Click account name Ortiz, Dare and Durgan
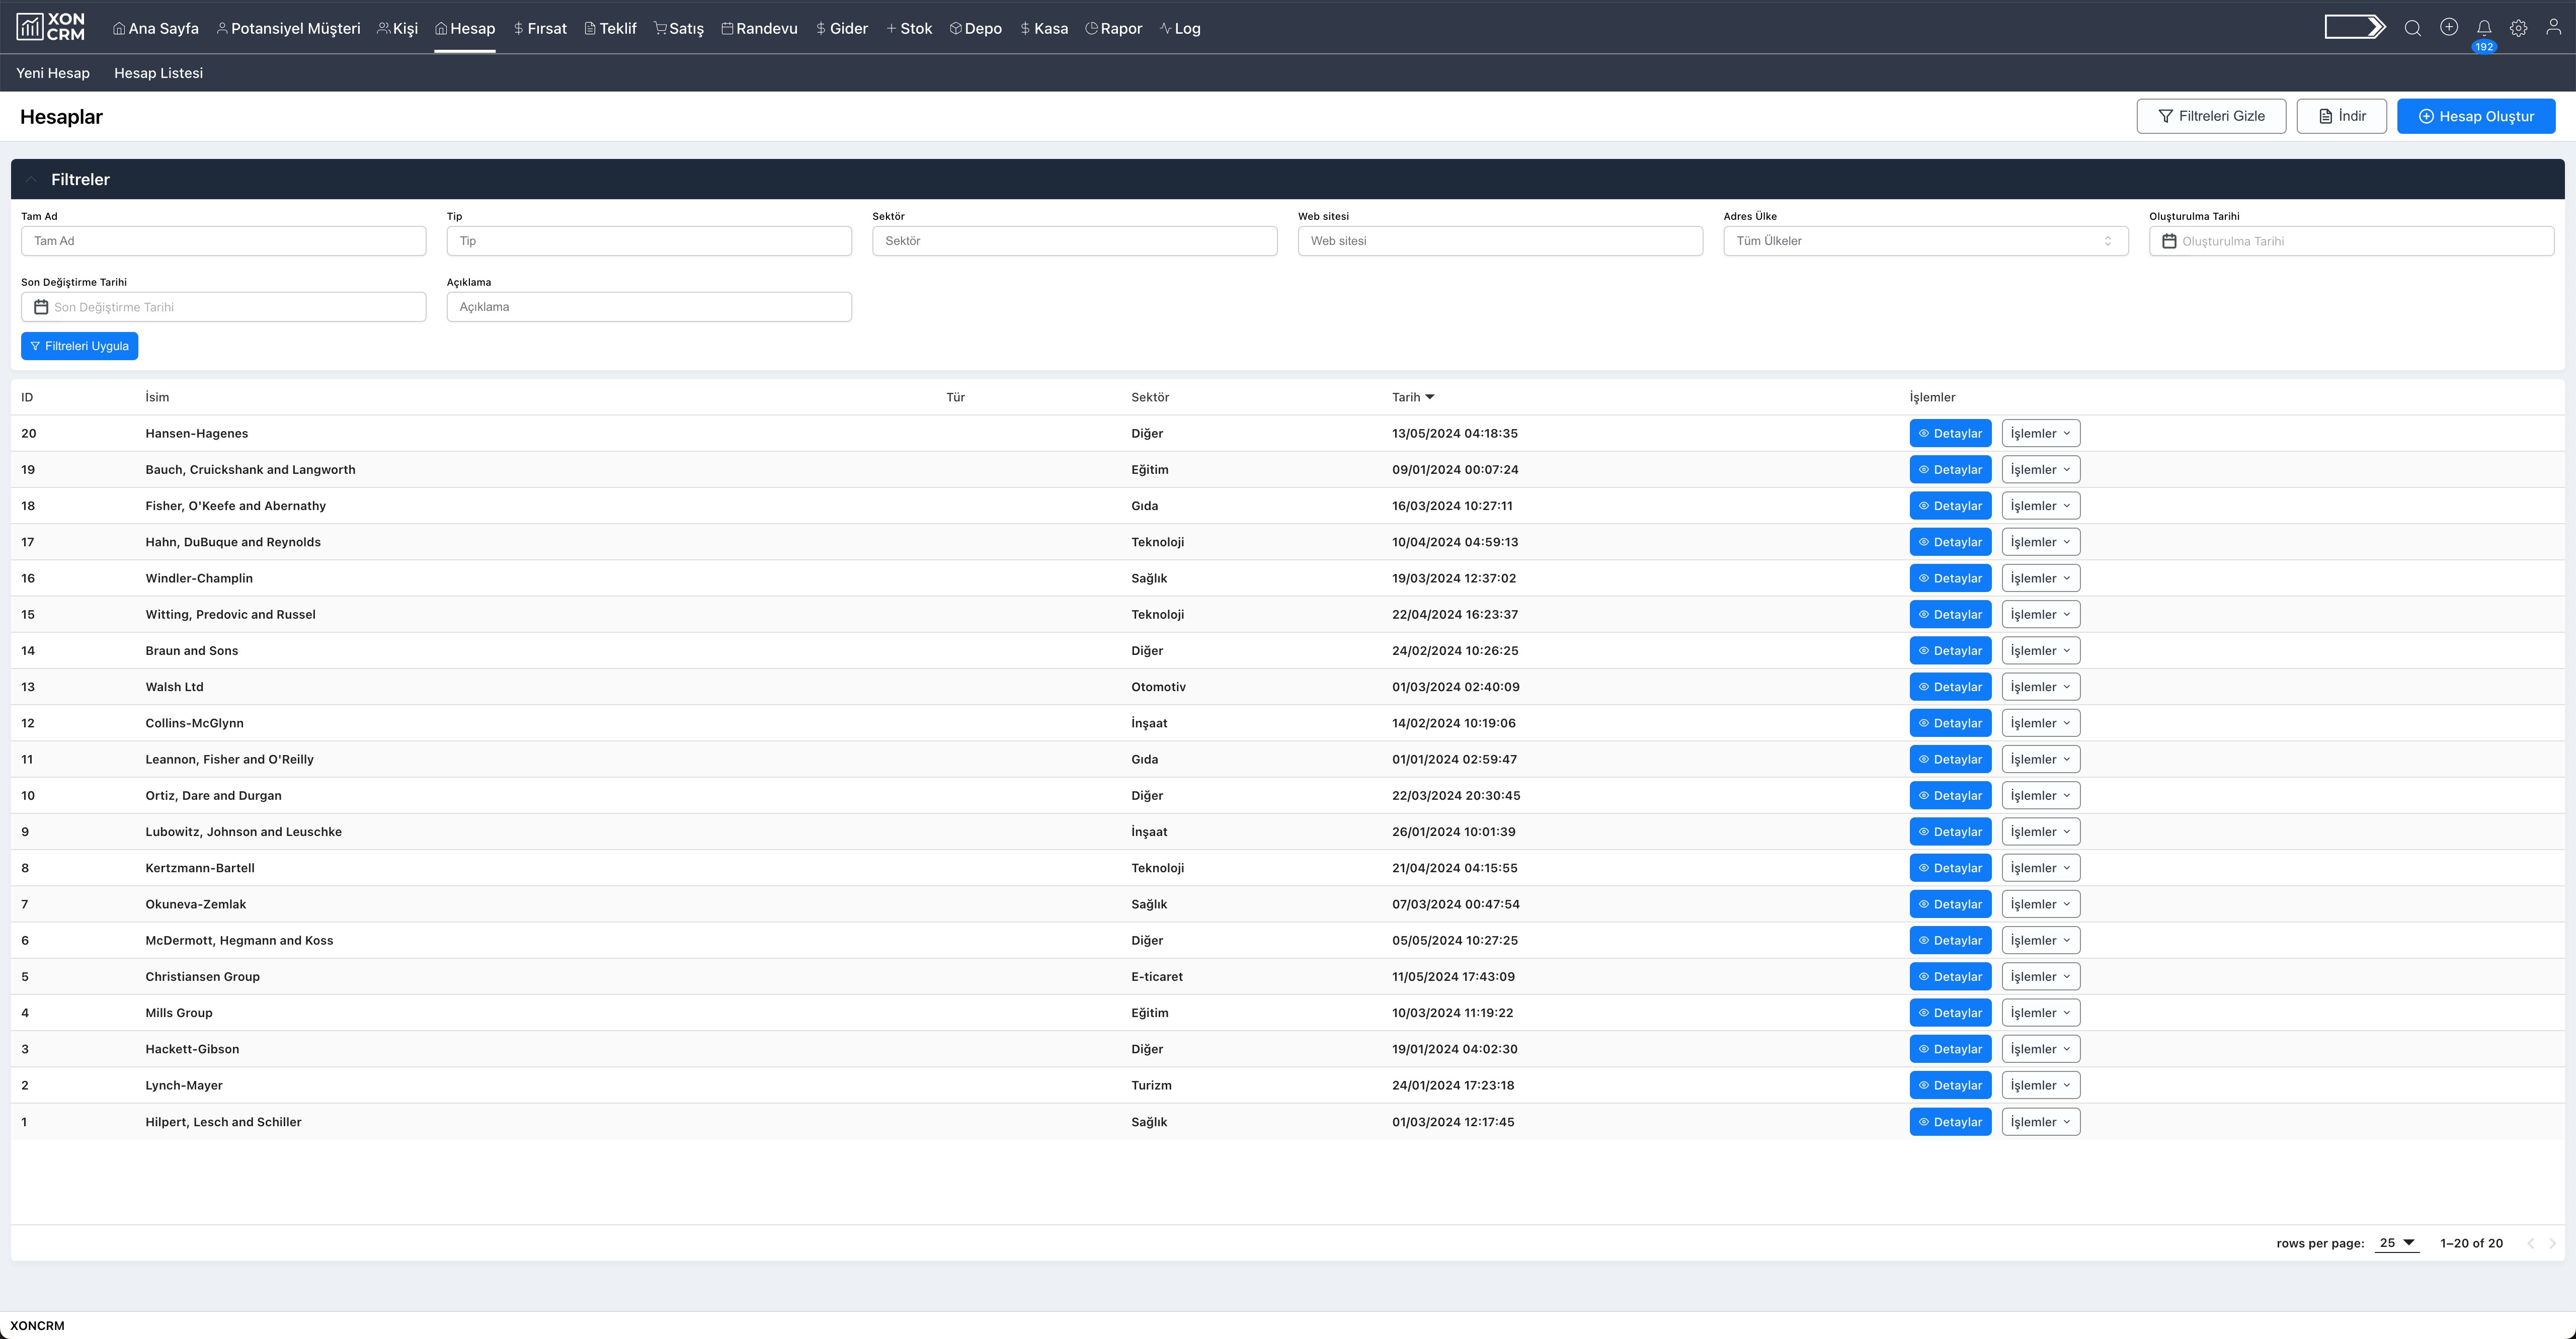 pos(213,796)
